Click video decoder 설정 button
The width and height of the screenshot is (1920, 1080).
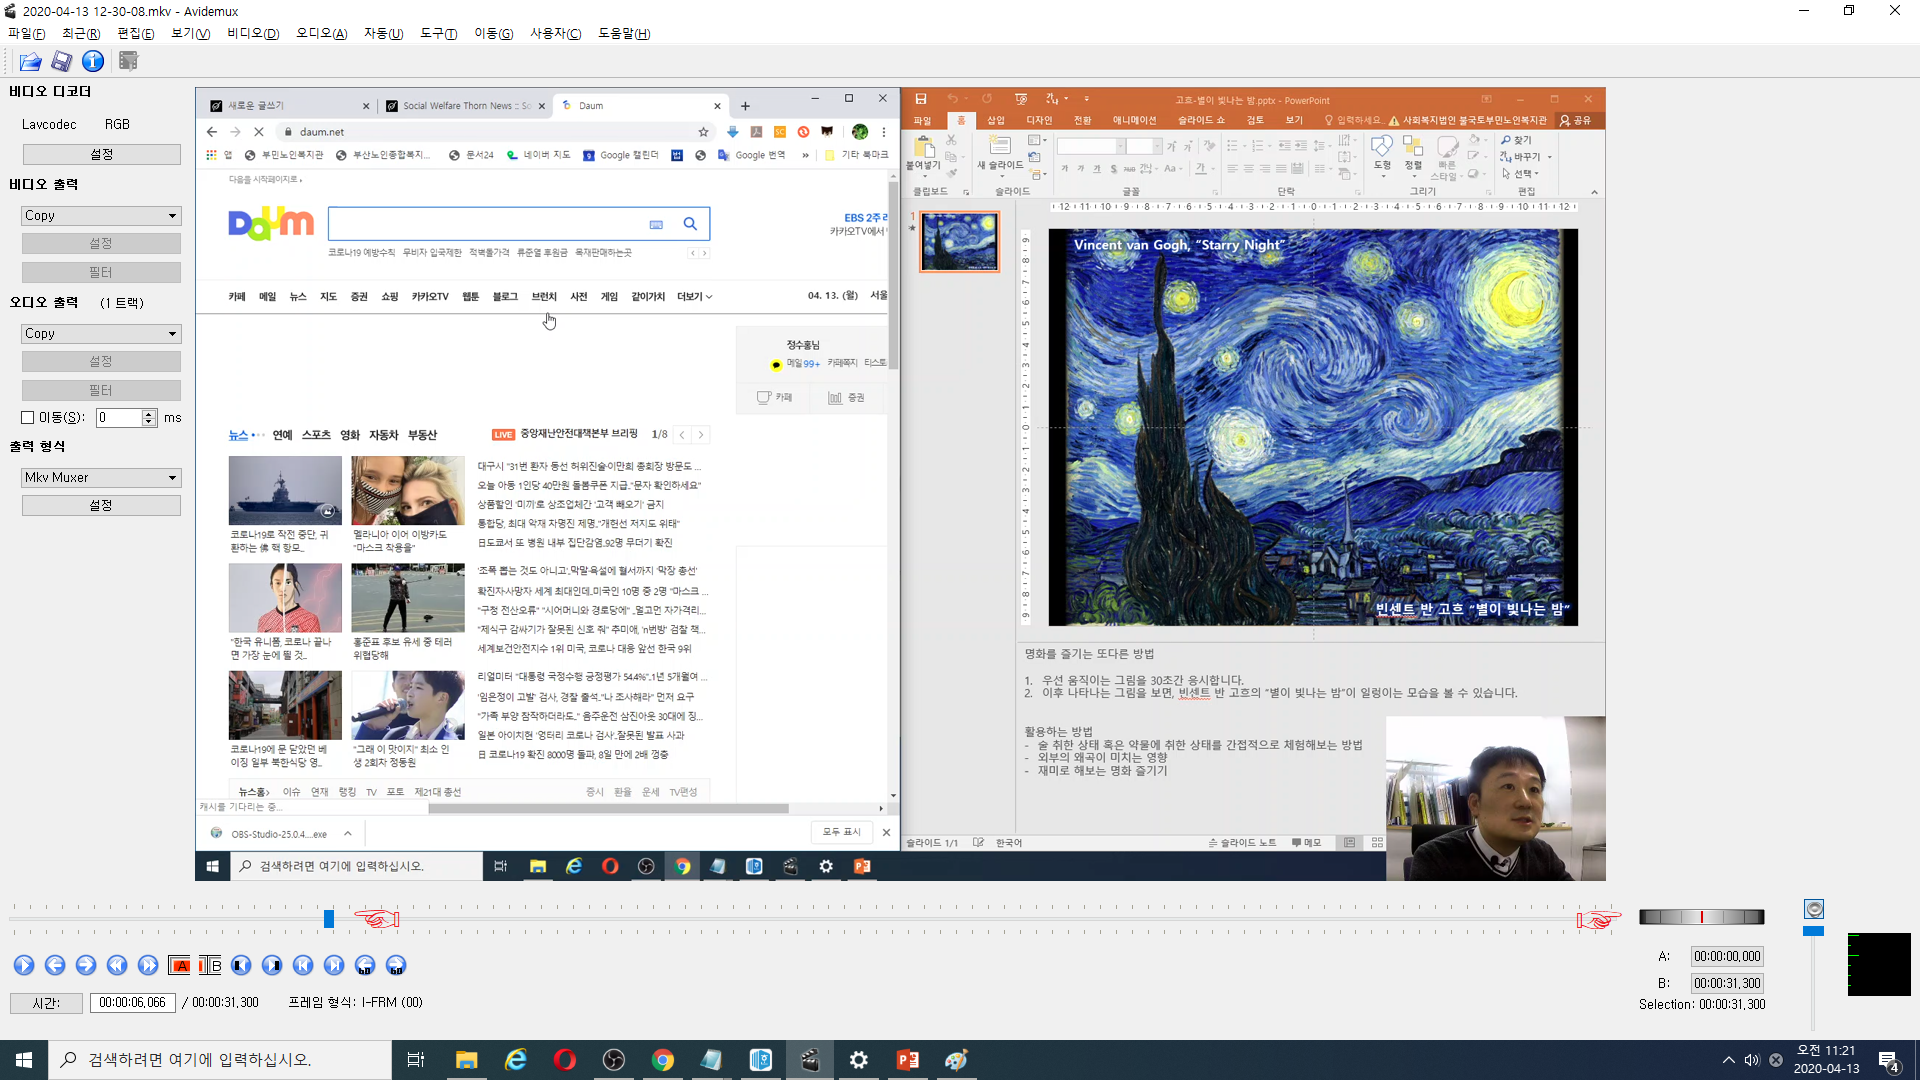tap(101, 155)
